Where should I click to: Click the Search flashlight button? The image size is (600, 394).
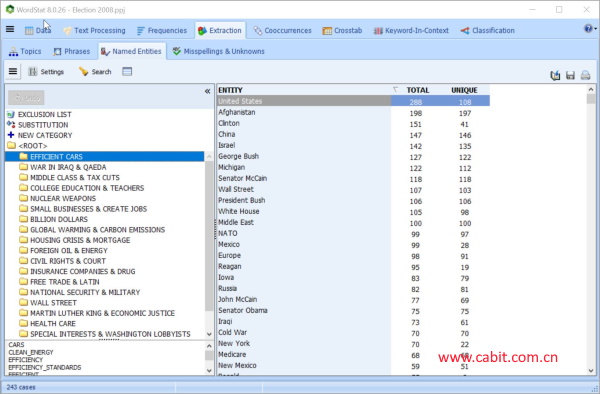(x=95, y=72)
